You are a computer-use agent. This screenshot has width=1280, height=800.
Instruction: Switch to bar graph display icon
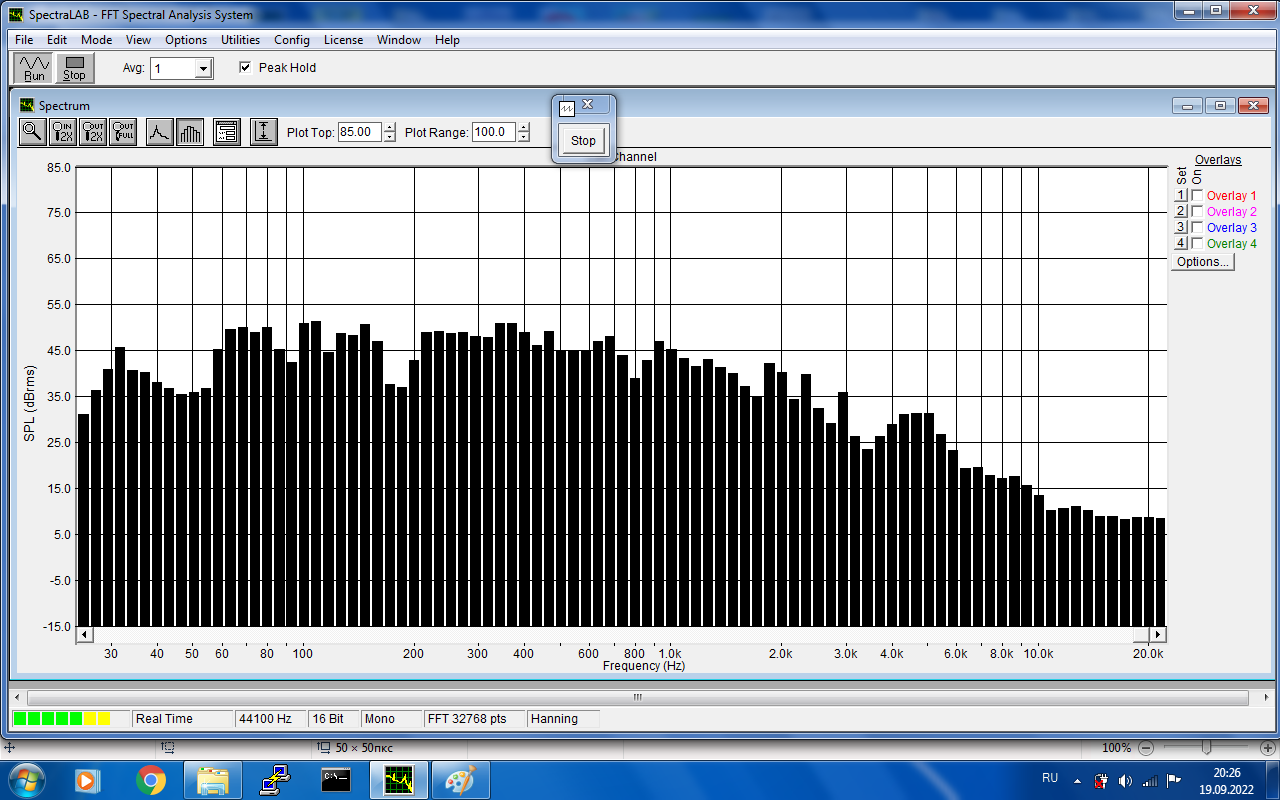(190, 131)
